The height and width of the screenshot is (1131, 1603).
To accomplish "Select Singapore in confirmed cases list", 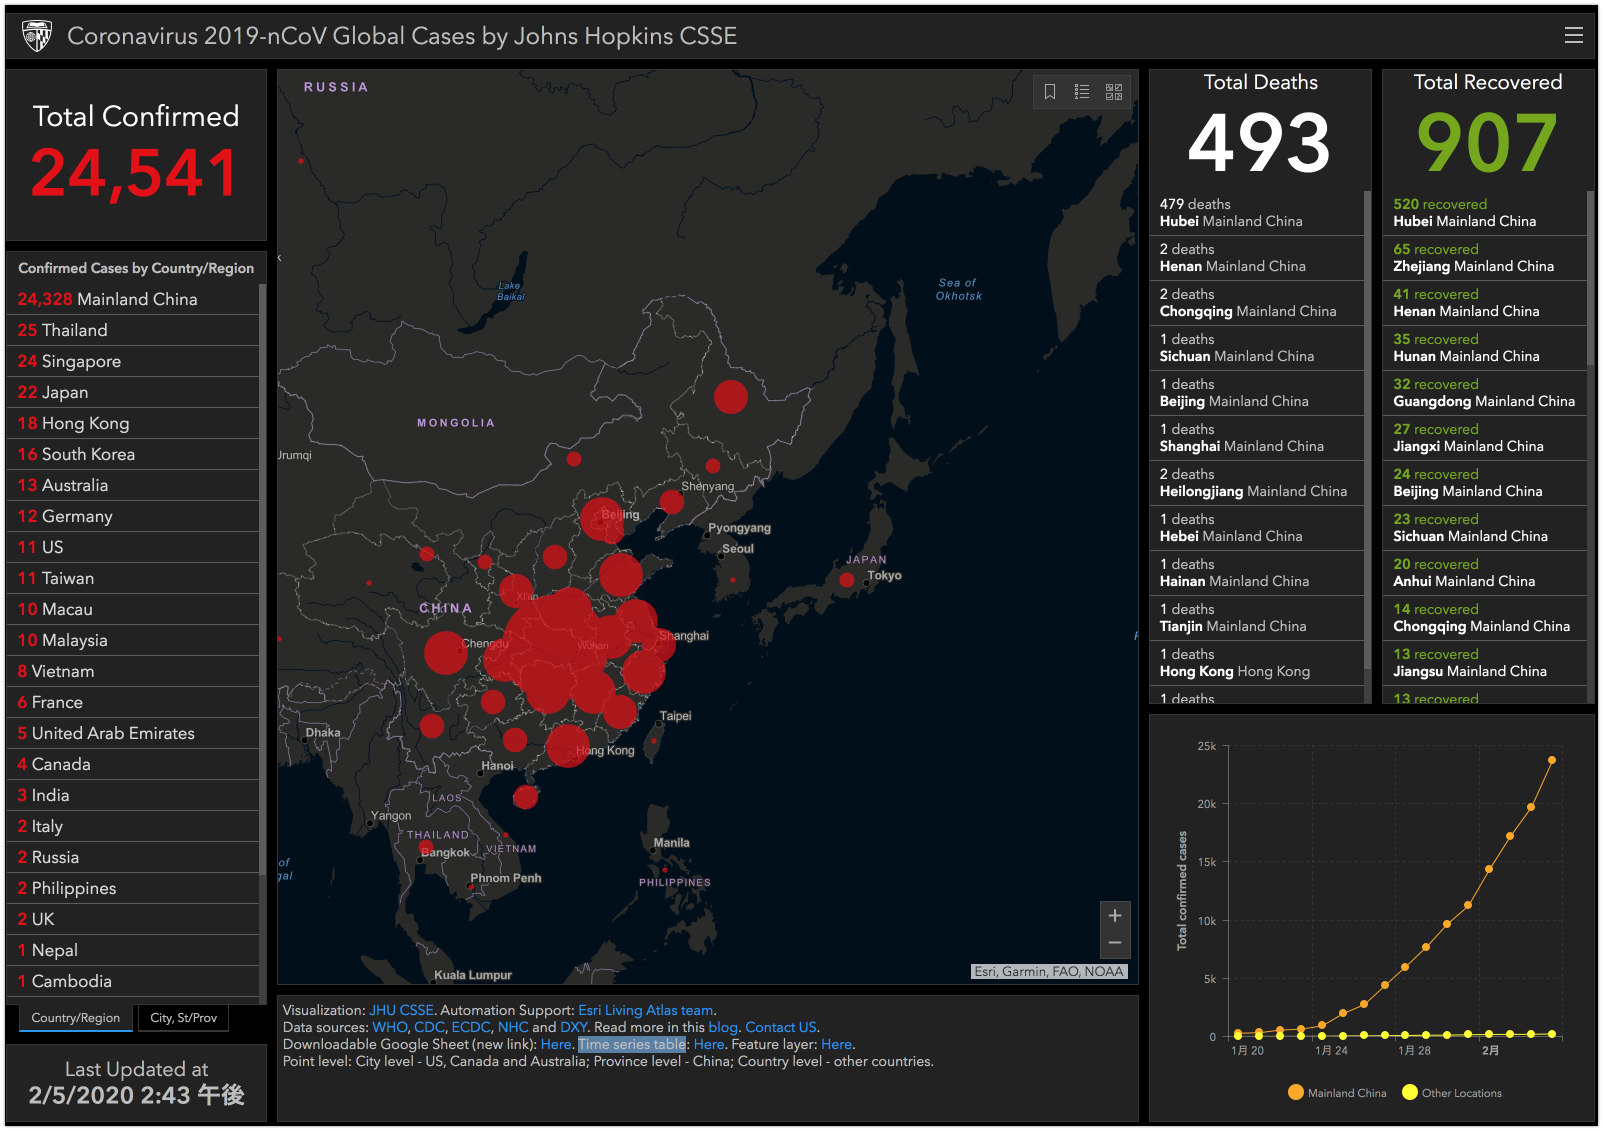I will (69, 361).
